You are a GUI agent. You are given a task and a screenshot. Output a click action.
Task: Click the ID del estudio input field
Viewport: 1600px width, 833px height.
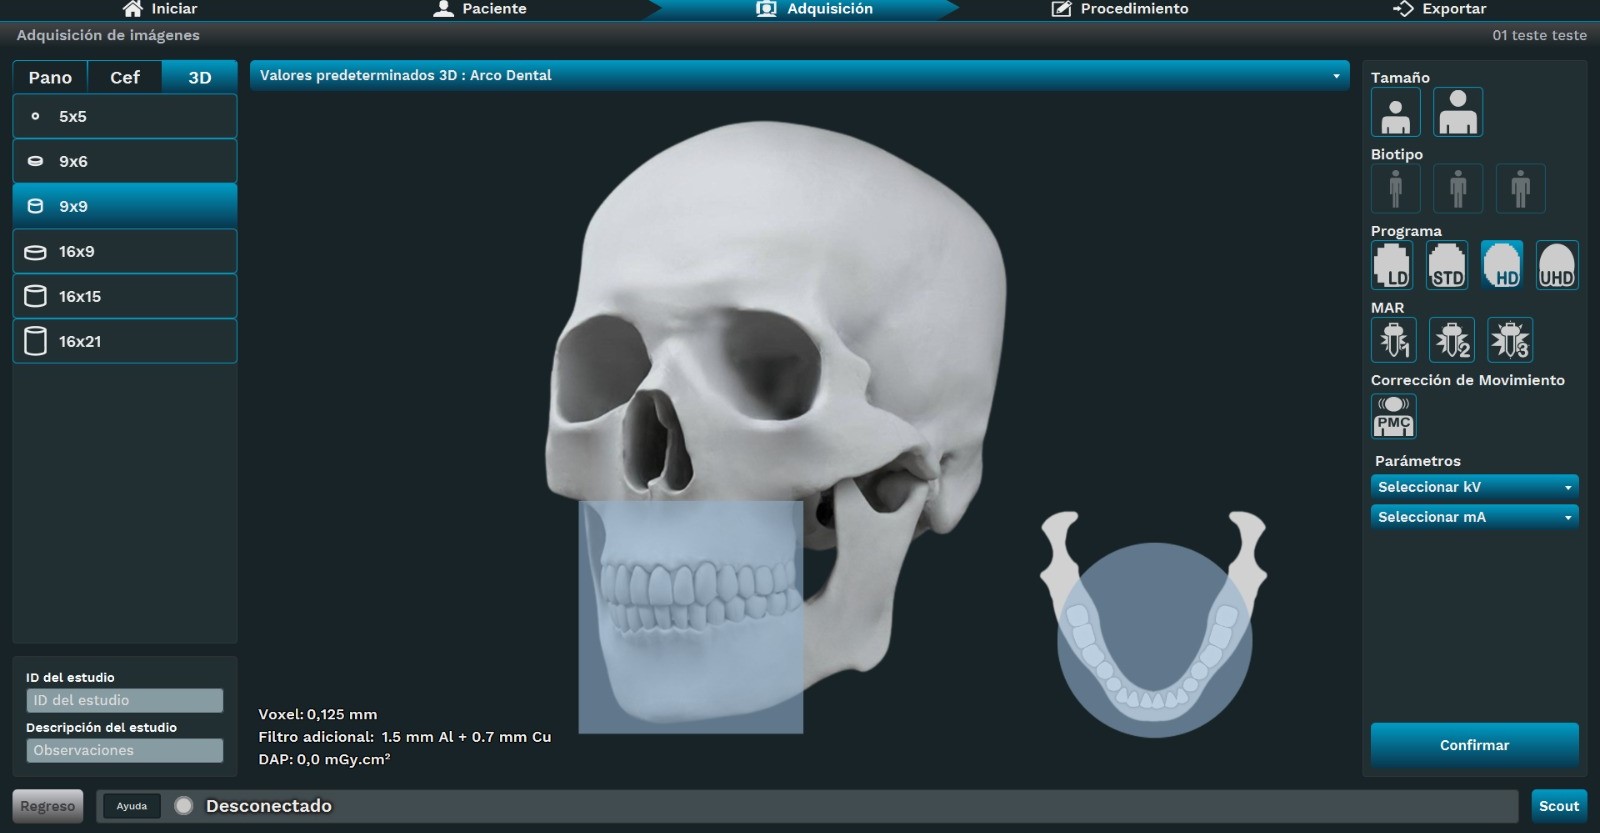(124, 700)
